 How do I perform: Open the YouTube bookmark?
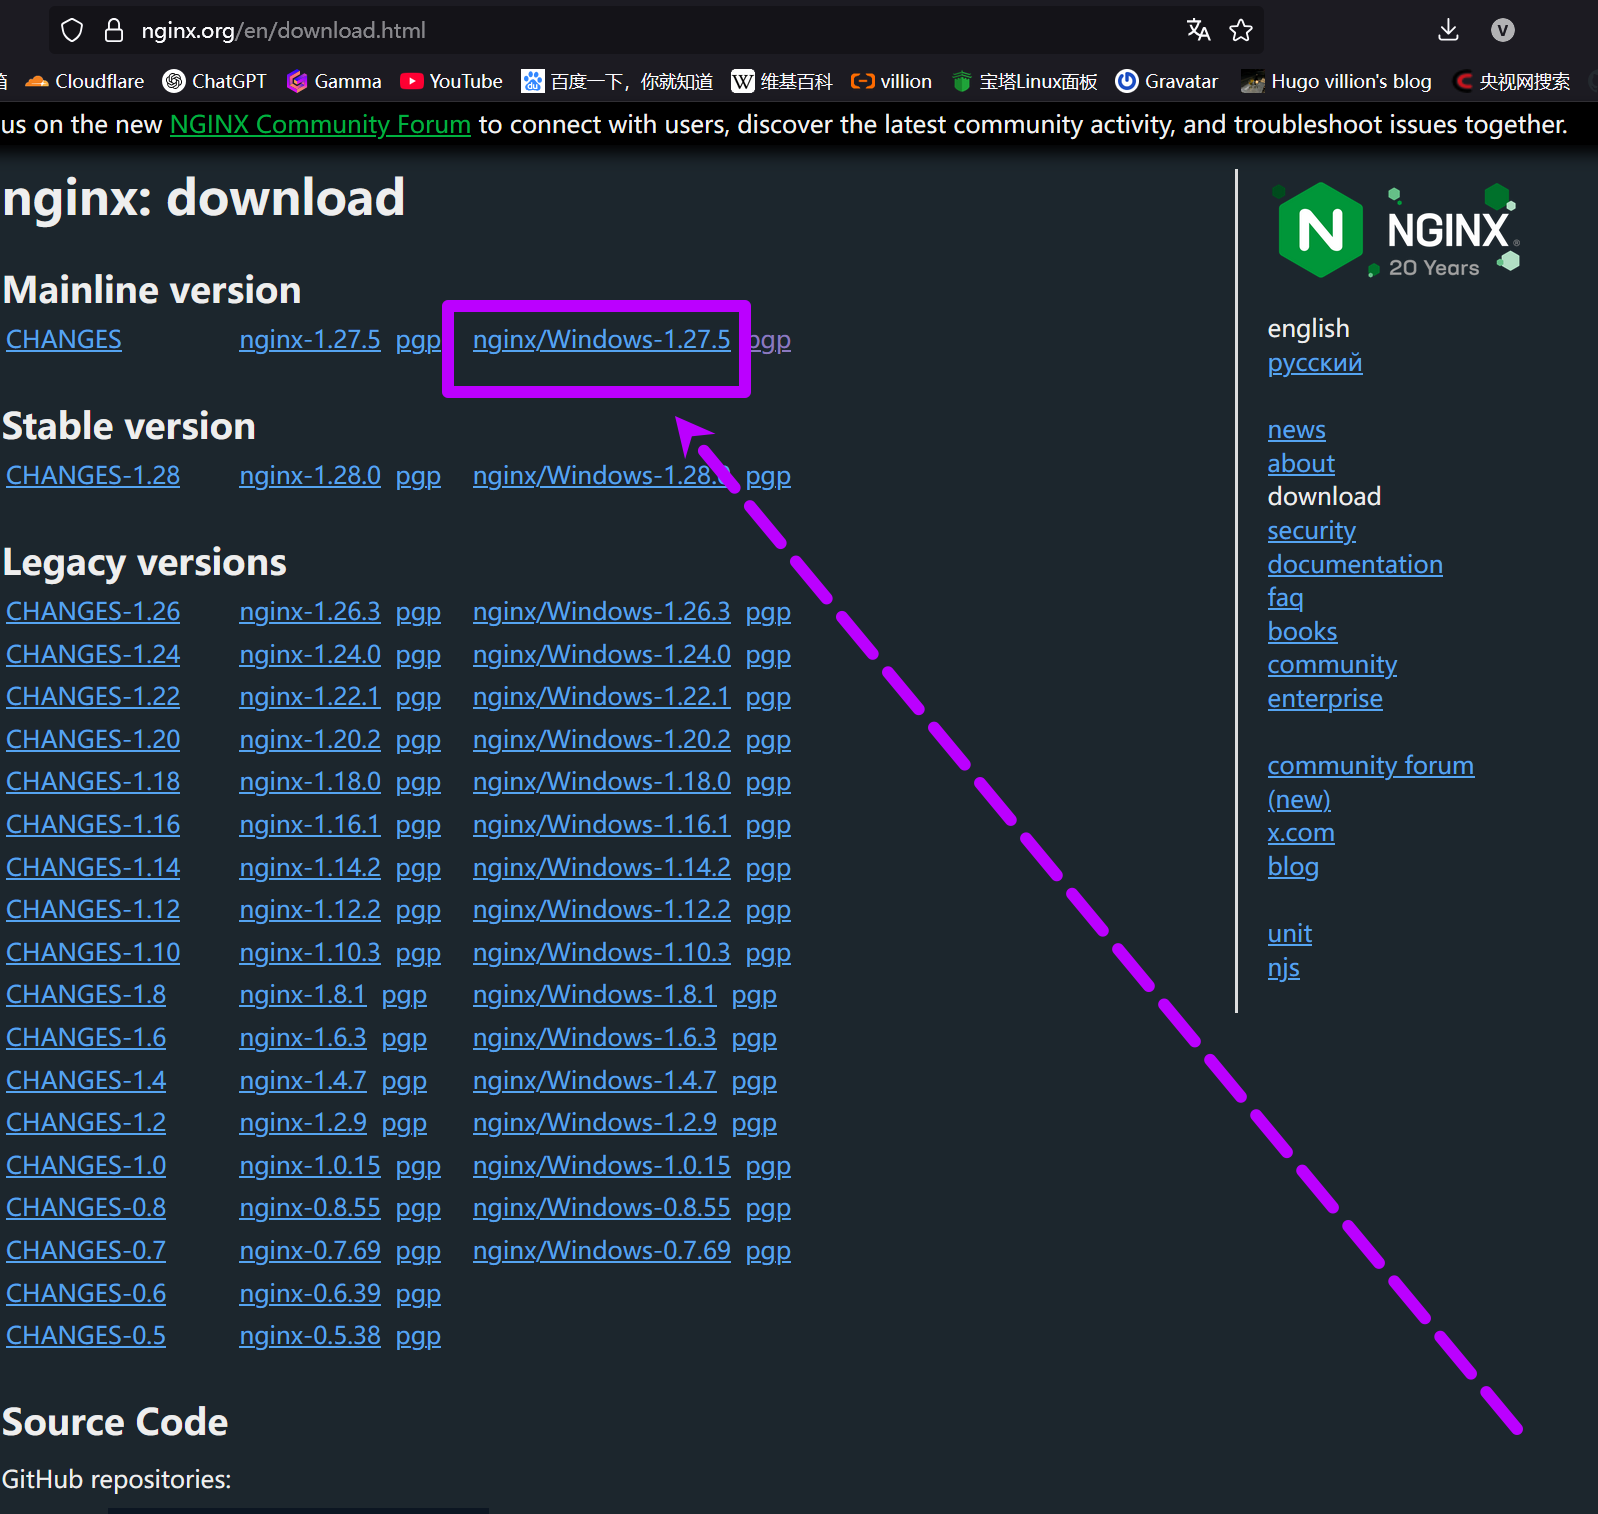coord(452,81)
